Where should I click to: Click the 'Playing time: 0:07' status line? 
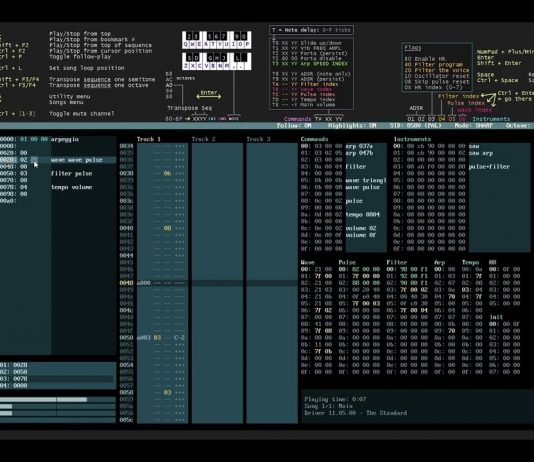pyautogui.click(x=335, y=399)
